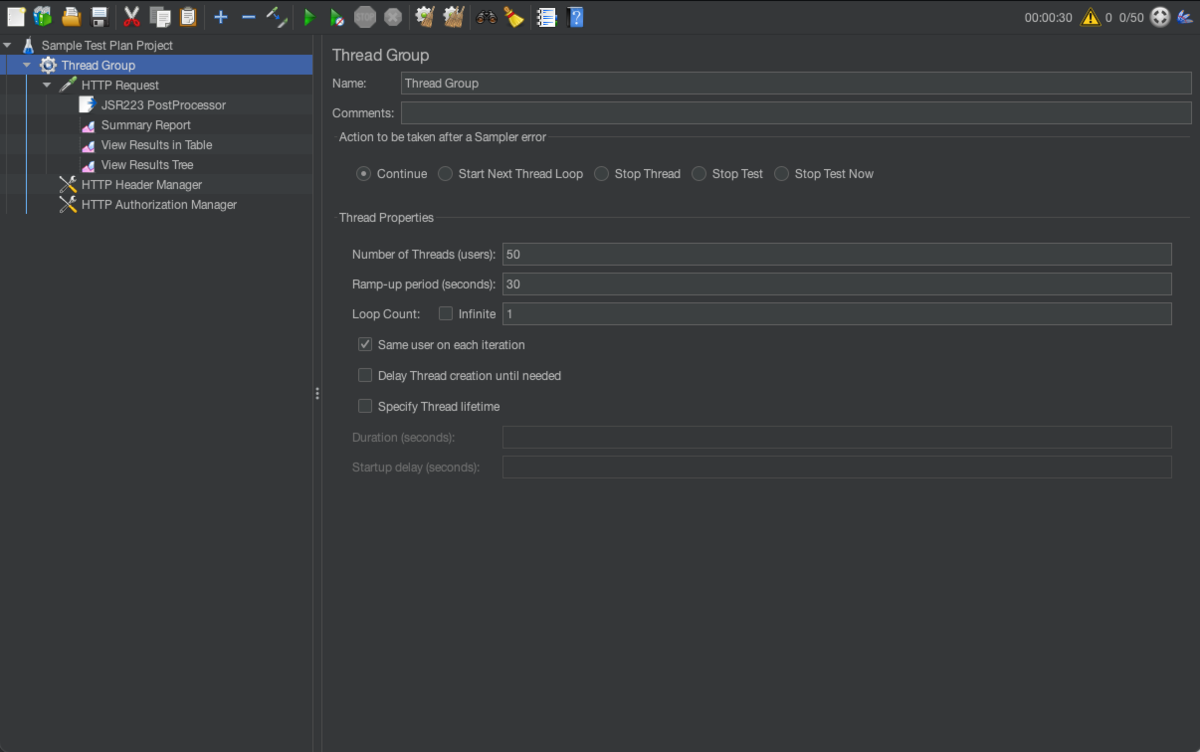1200x752 pixels.
Task: Select Start Next Thread Loop option
Action: [x=445, y=174]
